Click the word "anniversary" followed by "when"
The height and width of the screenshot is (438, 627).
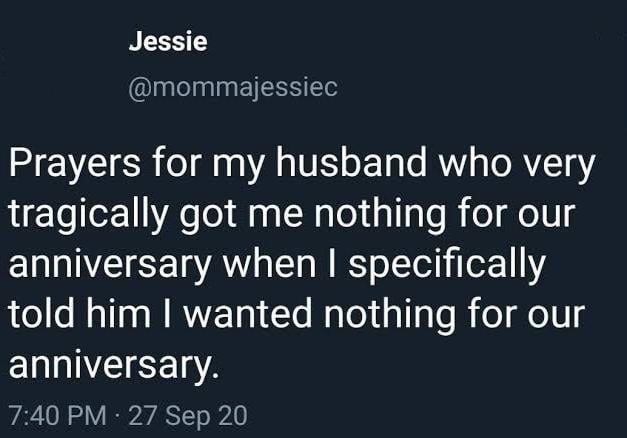click(110, 266)
